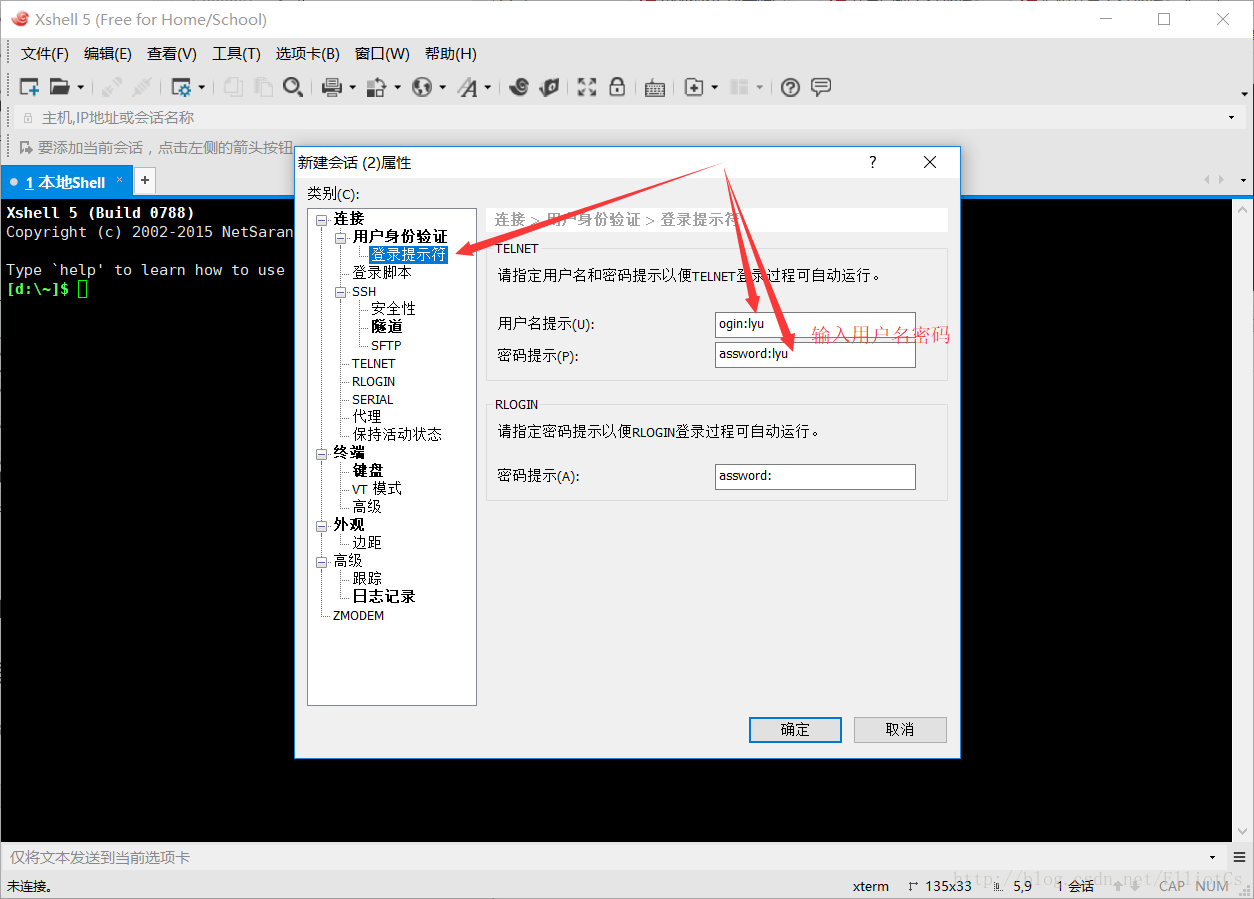Open the 工具(T) menu
This screenshot has width=1254, height=899.
point(236,54)
